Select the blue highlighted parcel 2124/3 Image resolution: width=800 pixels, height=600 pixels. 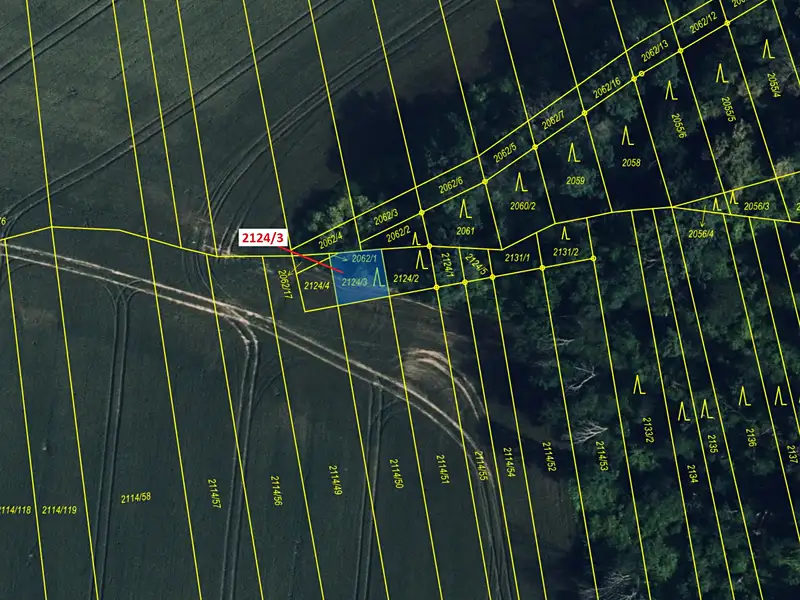(x=360, y=278)
